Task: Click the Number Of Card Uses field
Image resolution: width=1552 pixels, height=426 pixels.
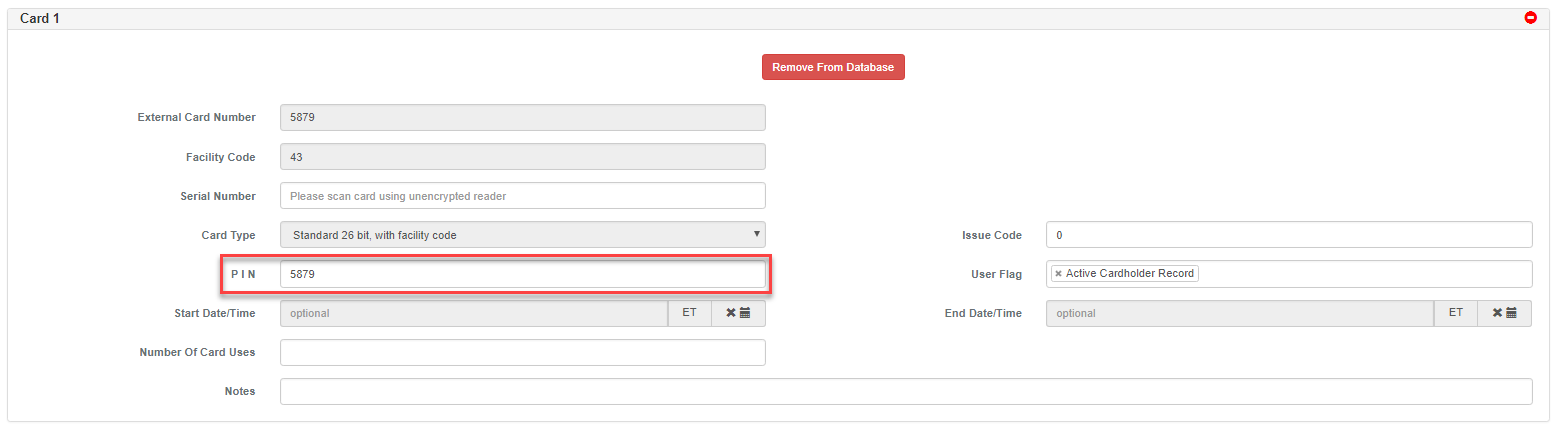Action: tap(522, 352)
